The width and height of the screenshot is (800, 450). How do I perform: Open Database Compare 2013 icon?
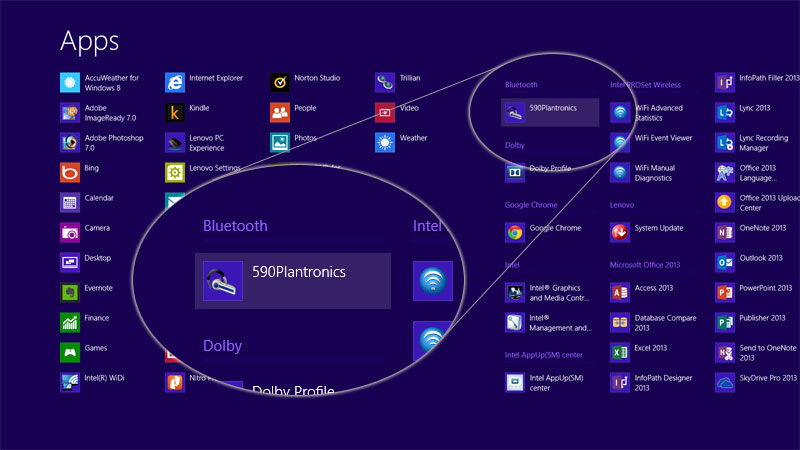pyautogui.click(x=620, y=322)
